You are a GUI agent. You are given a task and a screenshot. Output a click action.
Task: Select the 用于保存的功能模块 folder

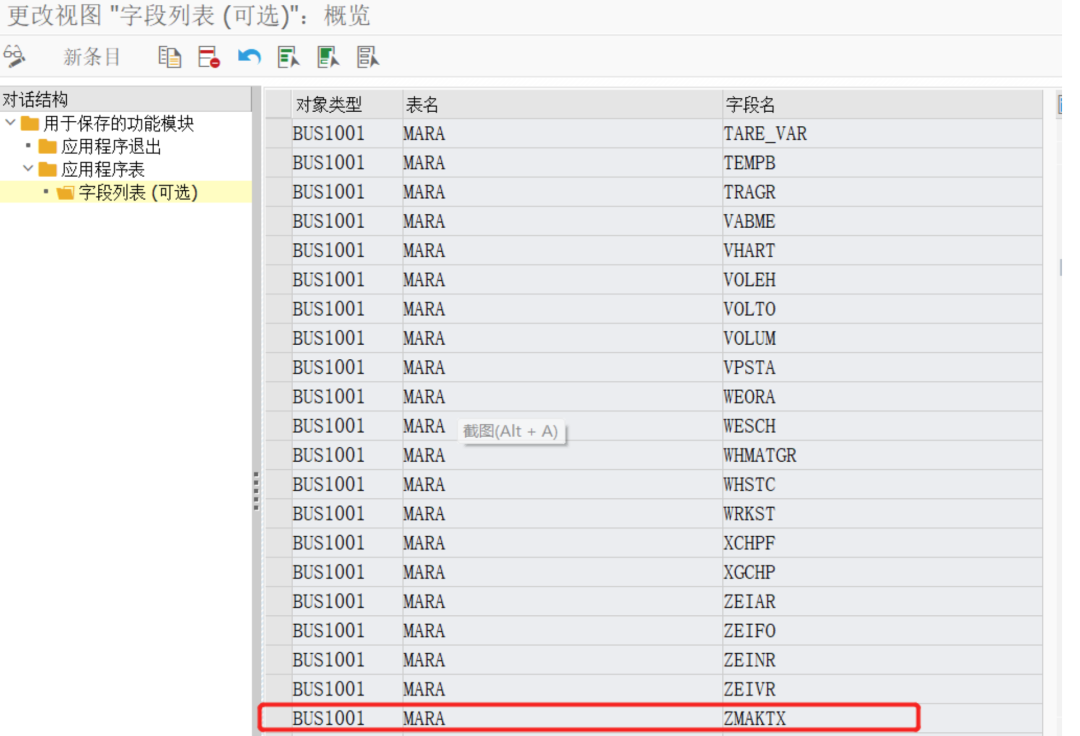(x=108, y=123)
